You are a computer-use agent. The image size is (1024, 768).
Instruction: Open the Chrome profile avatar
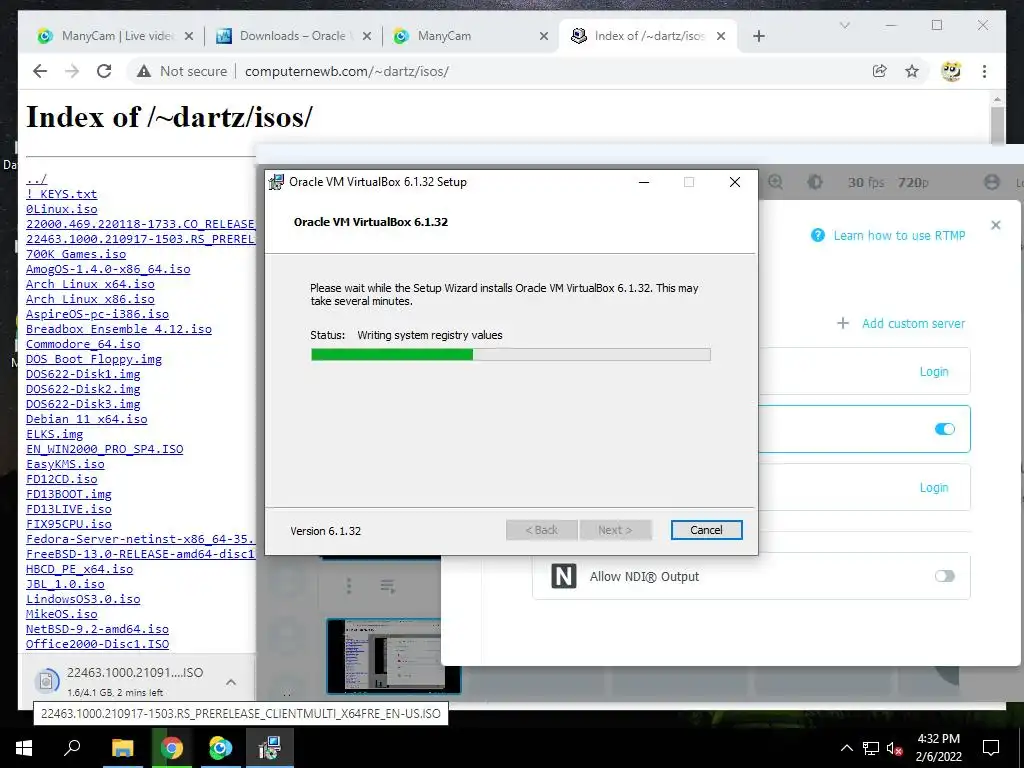pyautogui.click(x=951, y=71)
